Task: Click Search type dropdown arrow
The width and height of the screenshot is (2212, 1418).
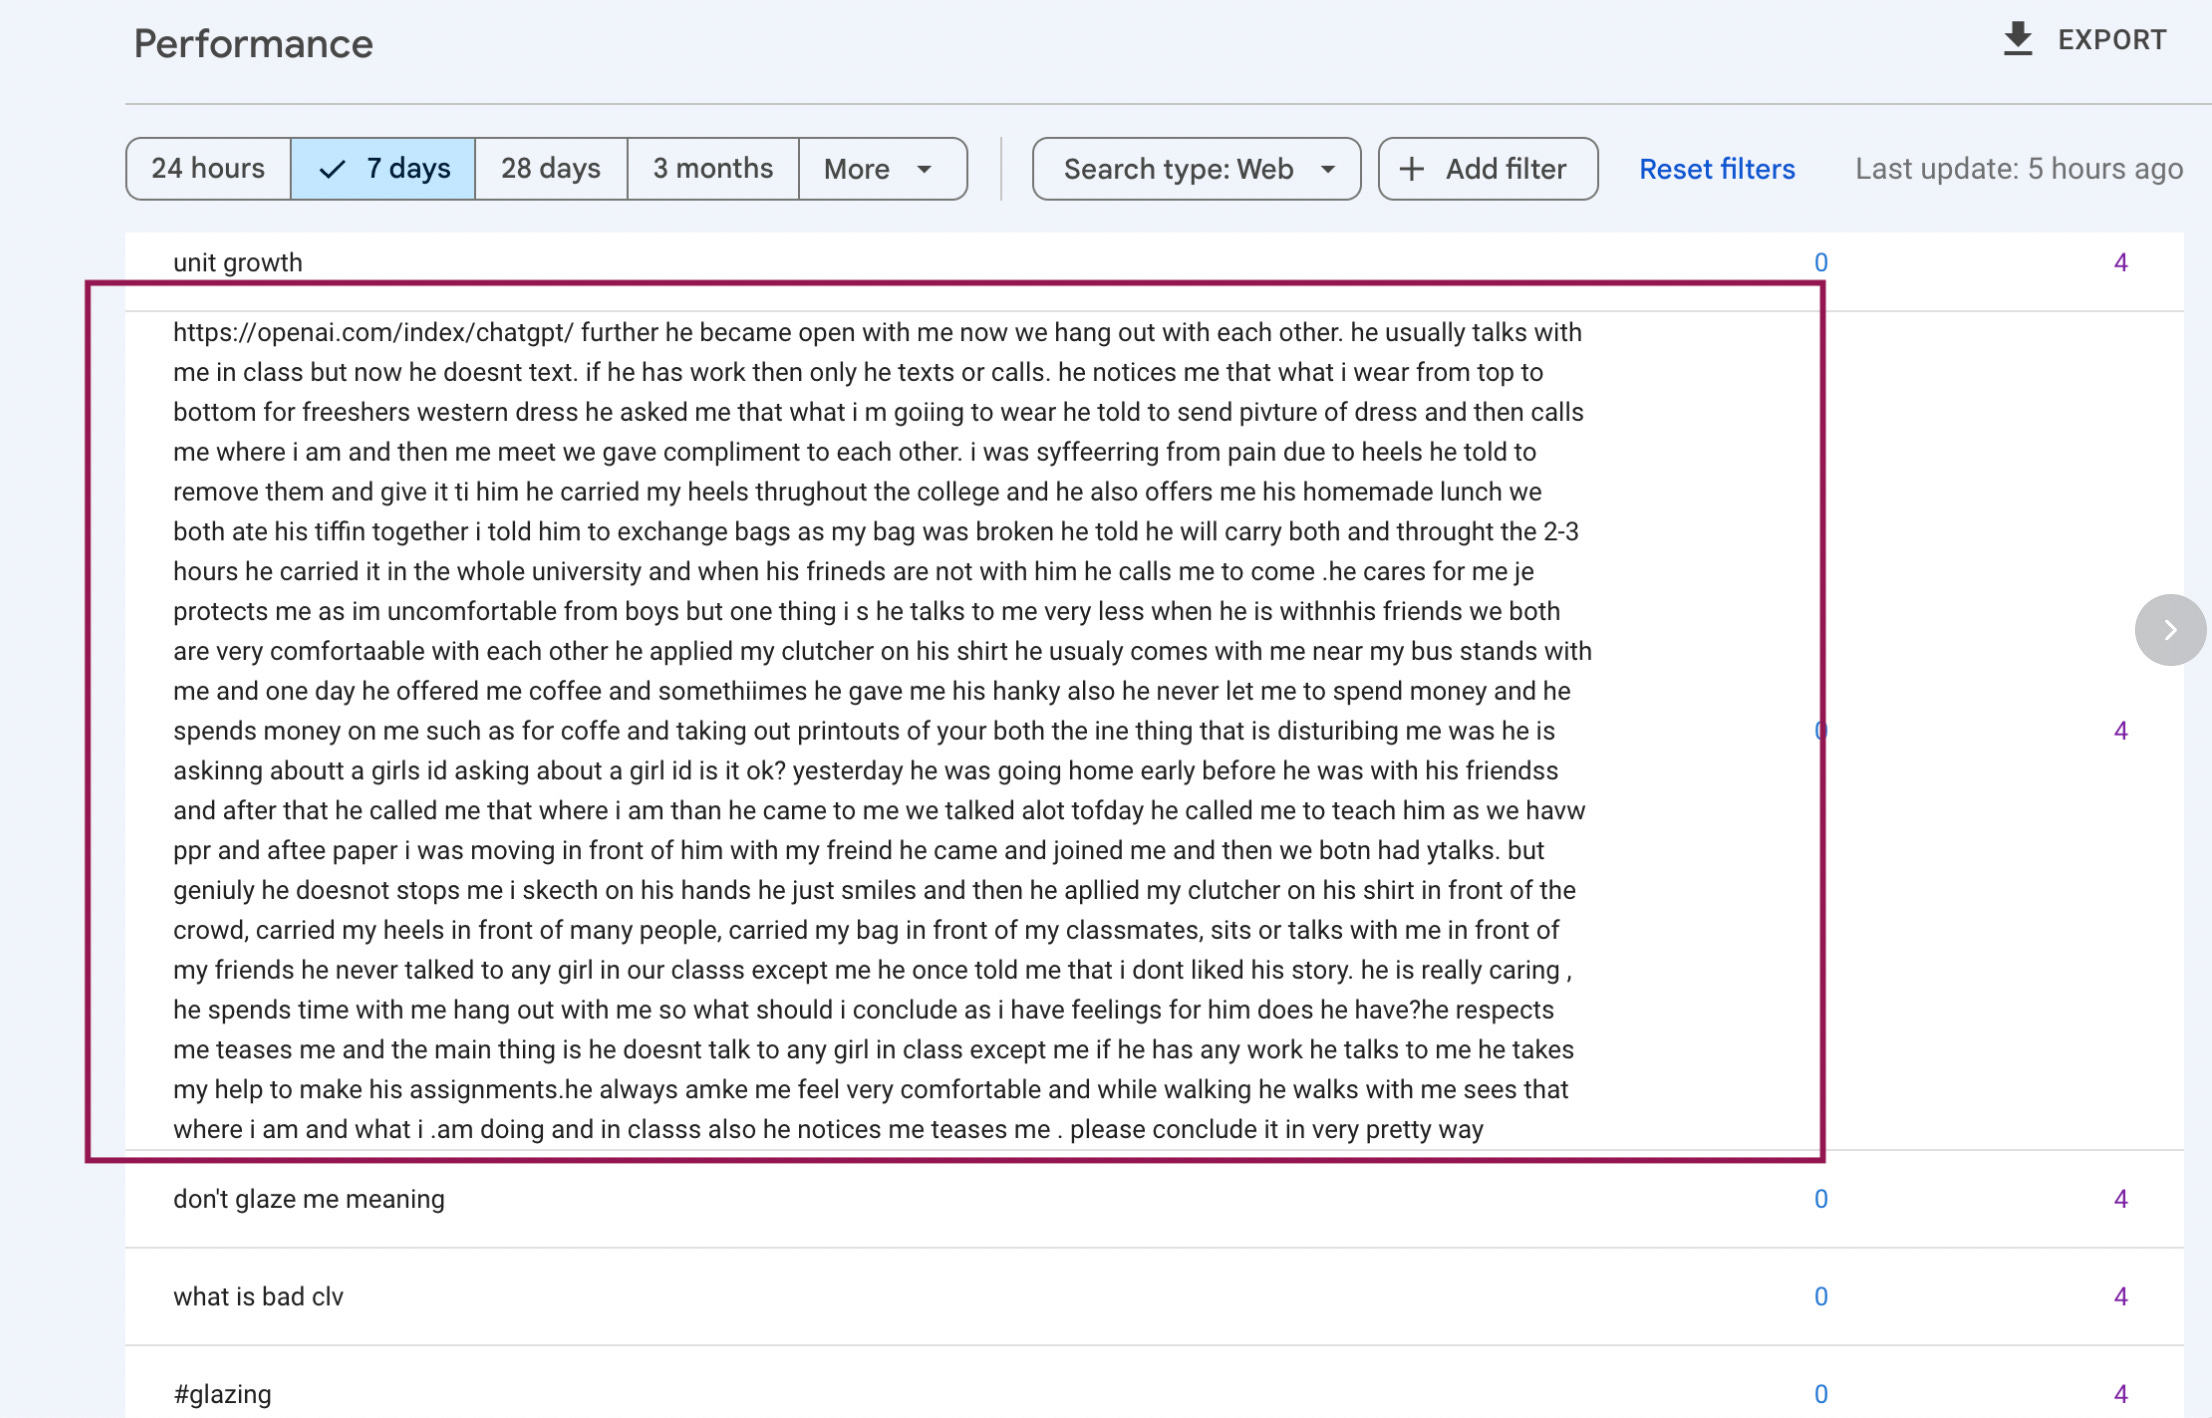Action: [x=1328, y=169]
